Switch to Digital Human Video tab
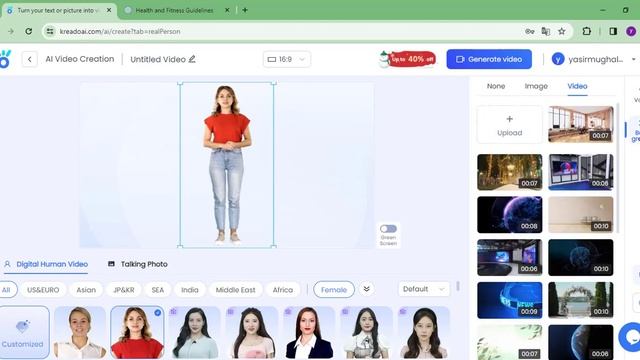 pos(46,264)
